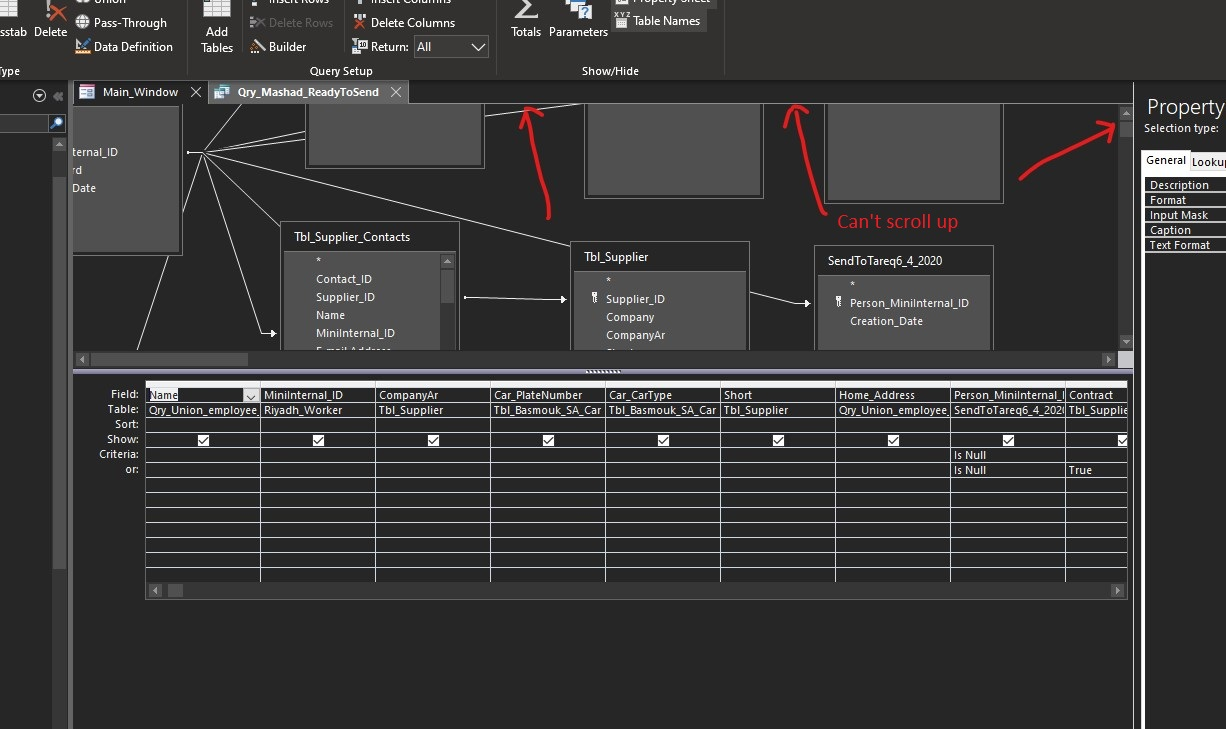Toggle Show checkbox under CompanyAr

pos(433,440)
